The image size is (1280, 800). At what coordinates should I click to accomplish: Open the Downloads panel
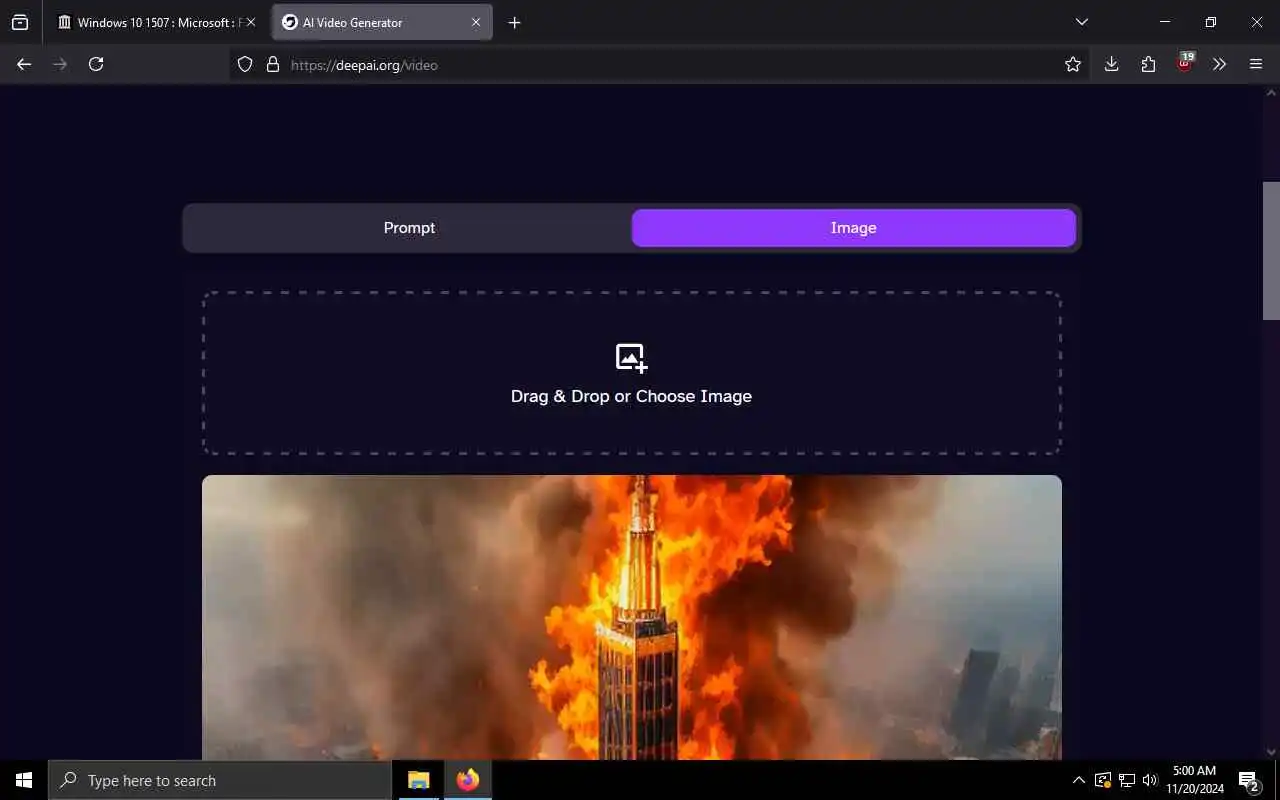pos(1111,64)
